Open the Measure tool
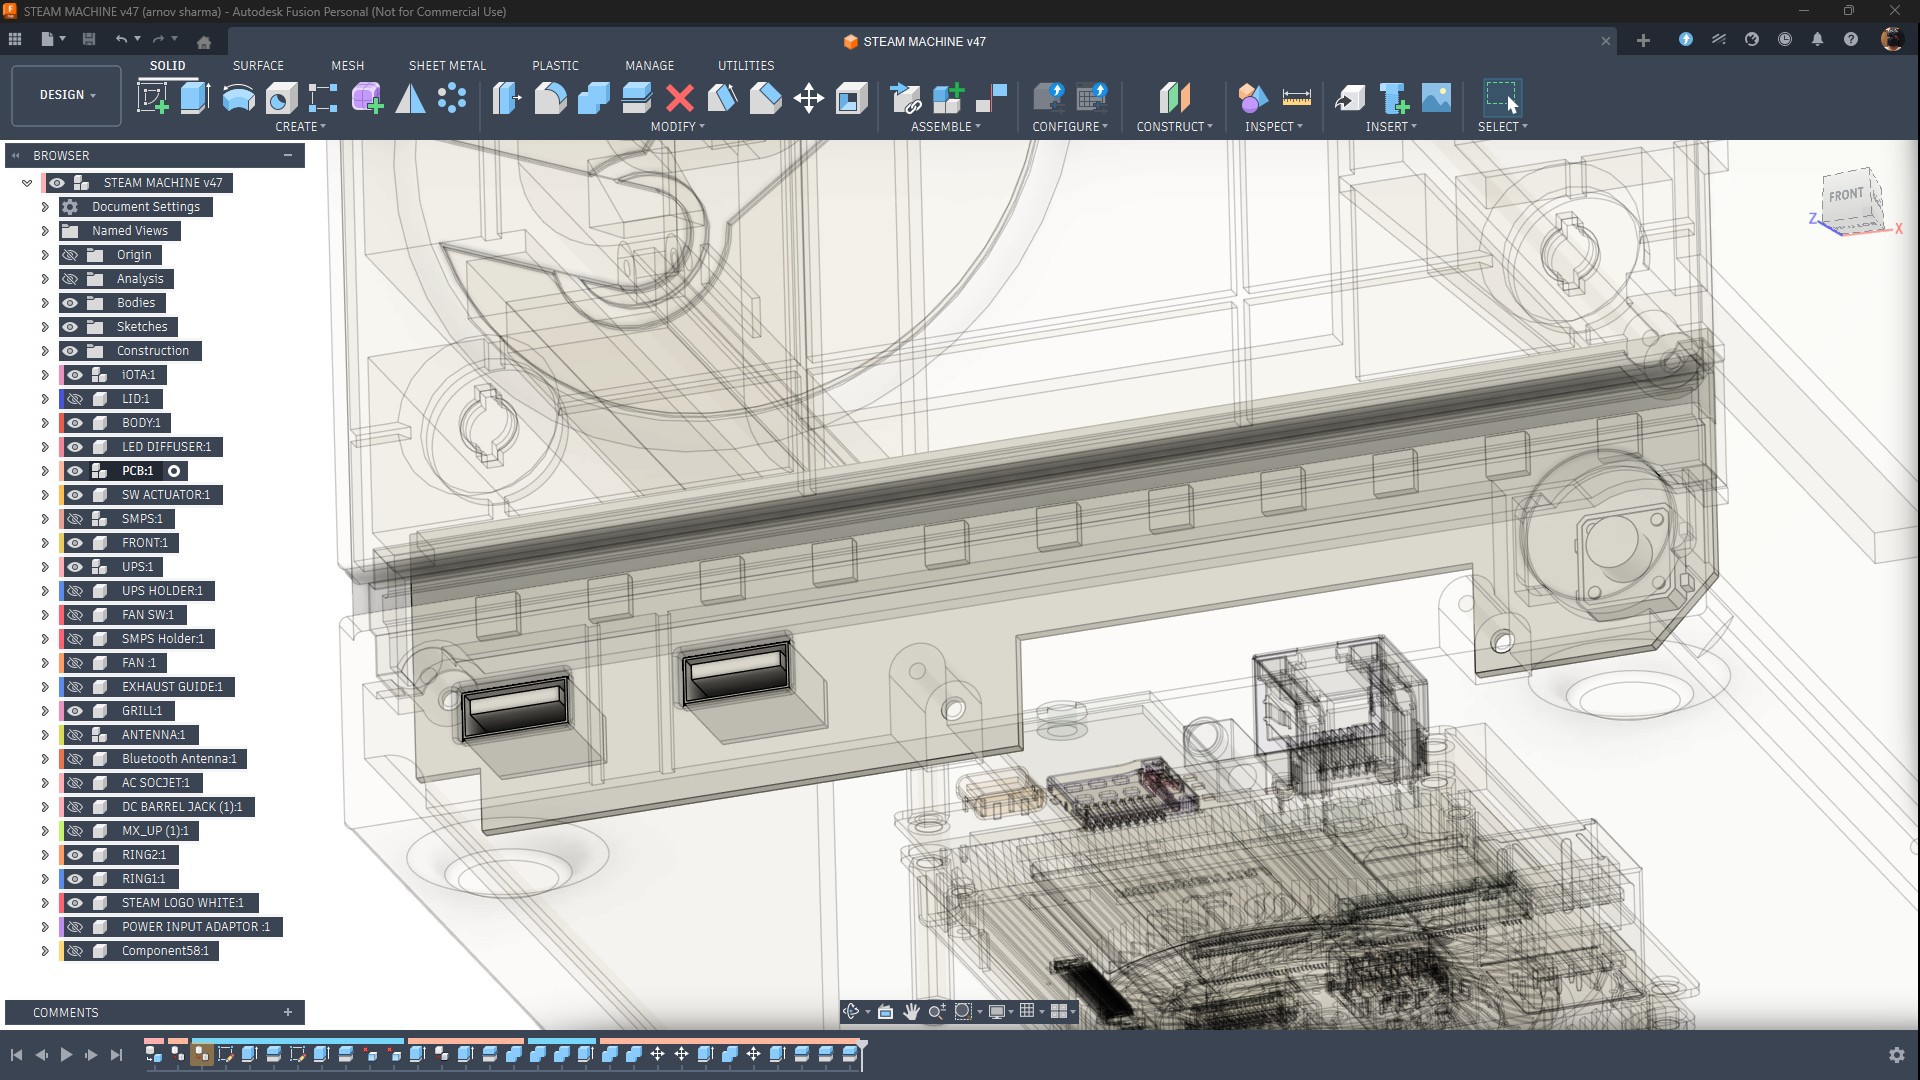The image size is (1920, 1080). pos(1296,98)
